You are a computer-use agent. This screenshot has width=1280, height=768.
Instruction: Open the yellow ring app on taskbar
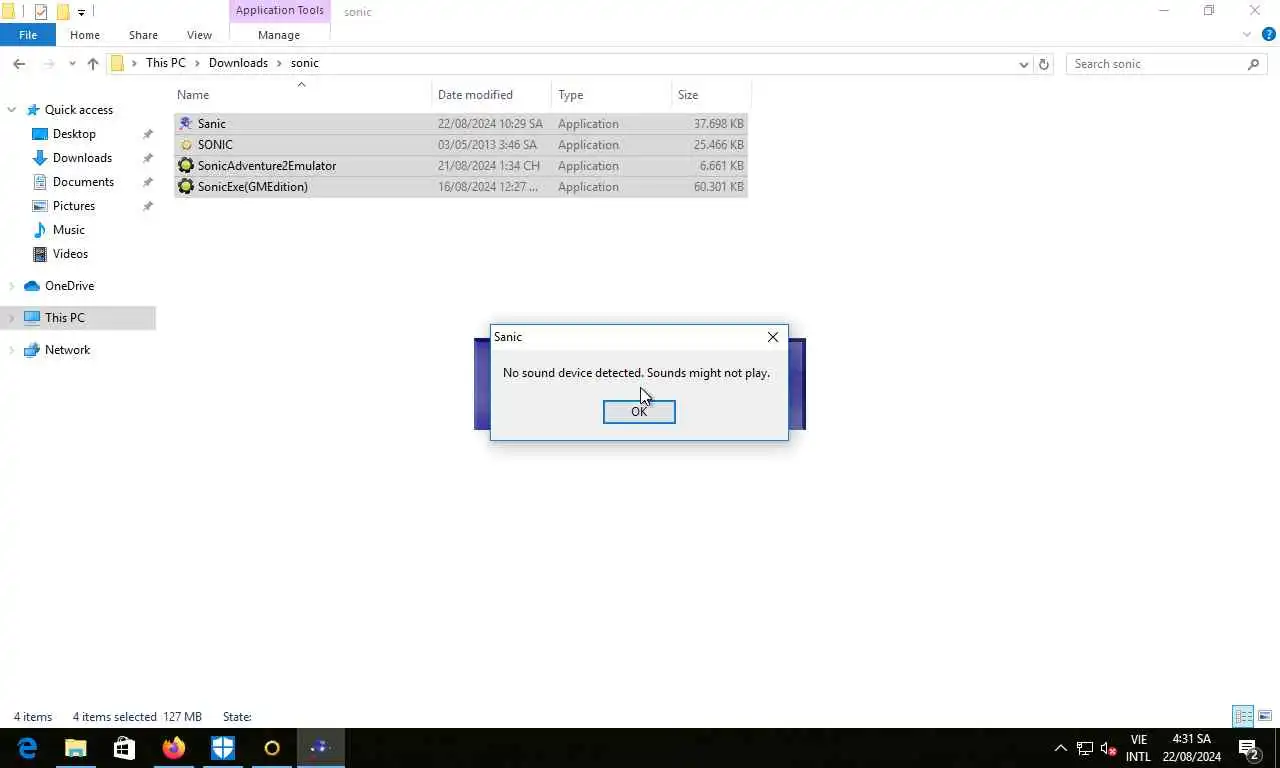(x=271, y=748)
